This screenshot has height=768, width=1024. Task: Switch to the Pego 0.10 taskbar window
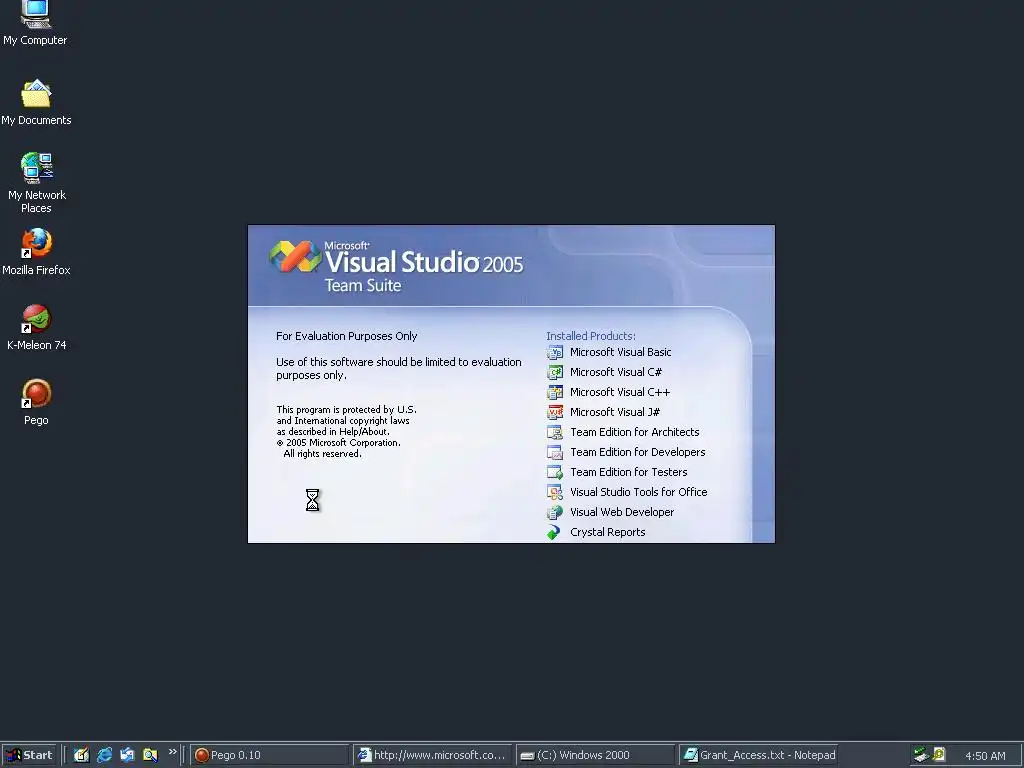point(270,755)
